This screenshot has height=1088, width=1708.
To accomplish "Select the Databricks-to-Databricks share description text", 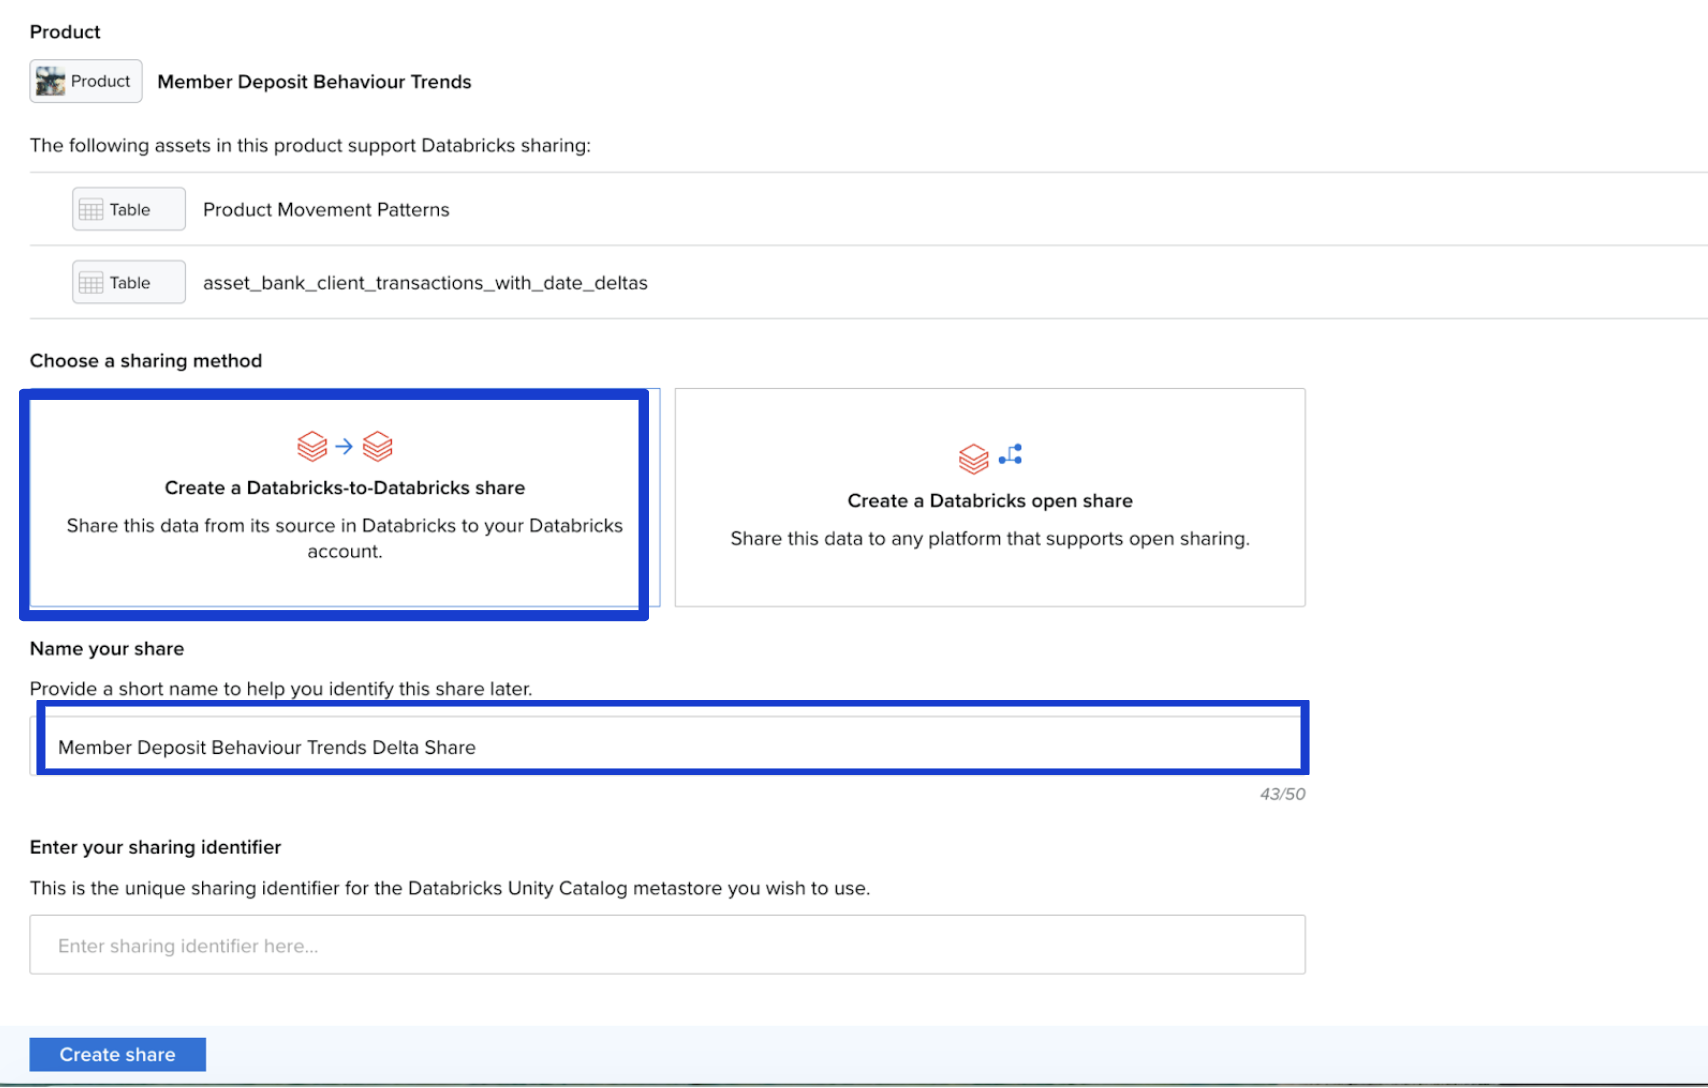I will 344,538.
